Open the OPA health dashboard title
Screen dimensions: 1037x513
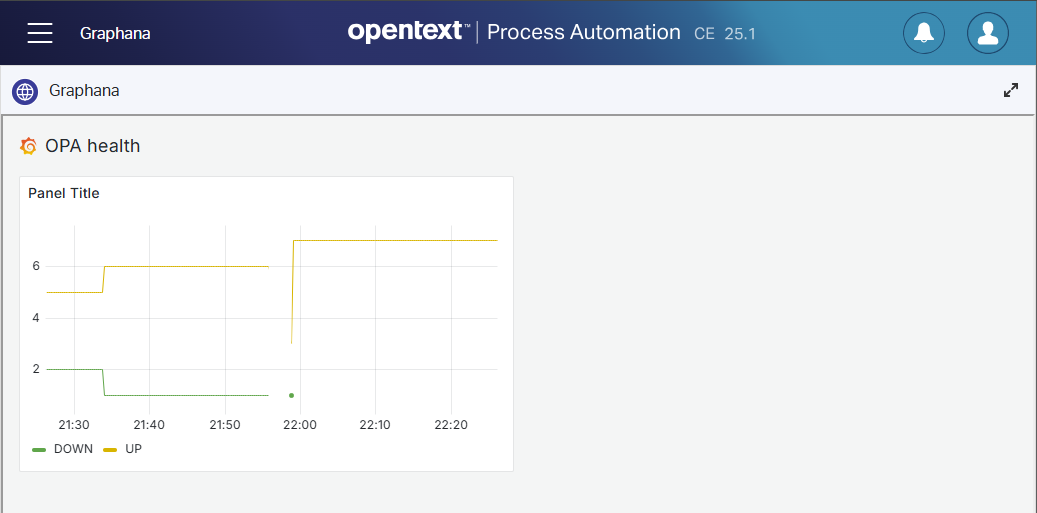(x=93, y=145)
